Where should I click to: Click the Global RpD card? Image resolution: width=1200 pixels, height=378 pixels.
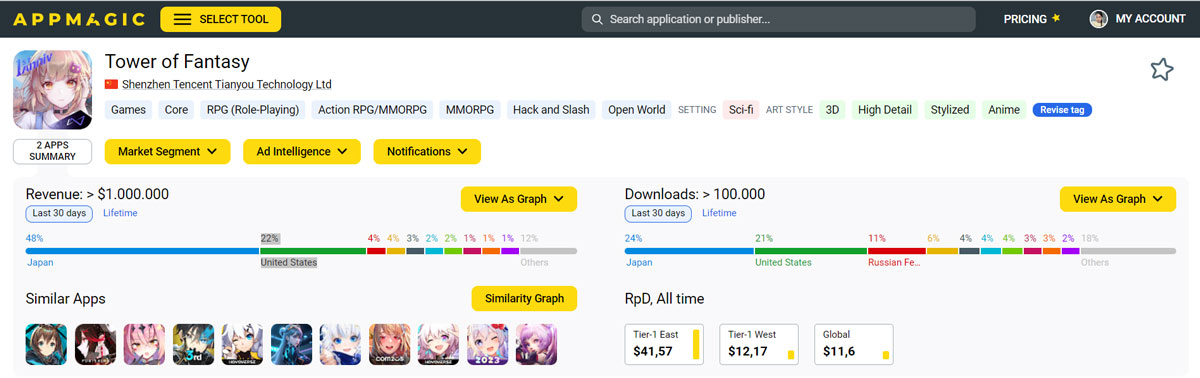pyautogui.click(x=854, y=344)
